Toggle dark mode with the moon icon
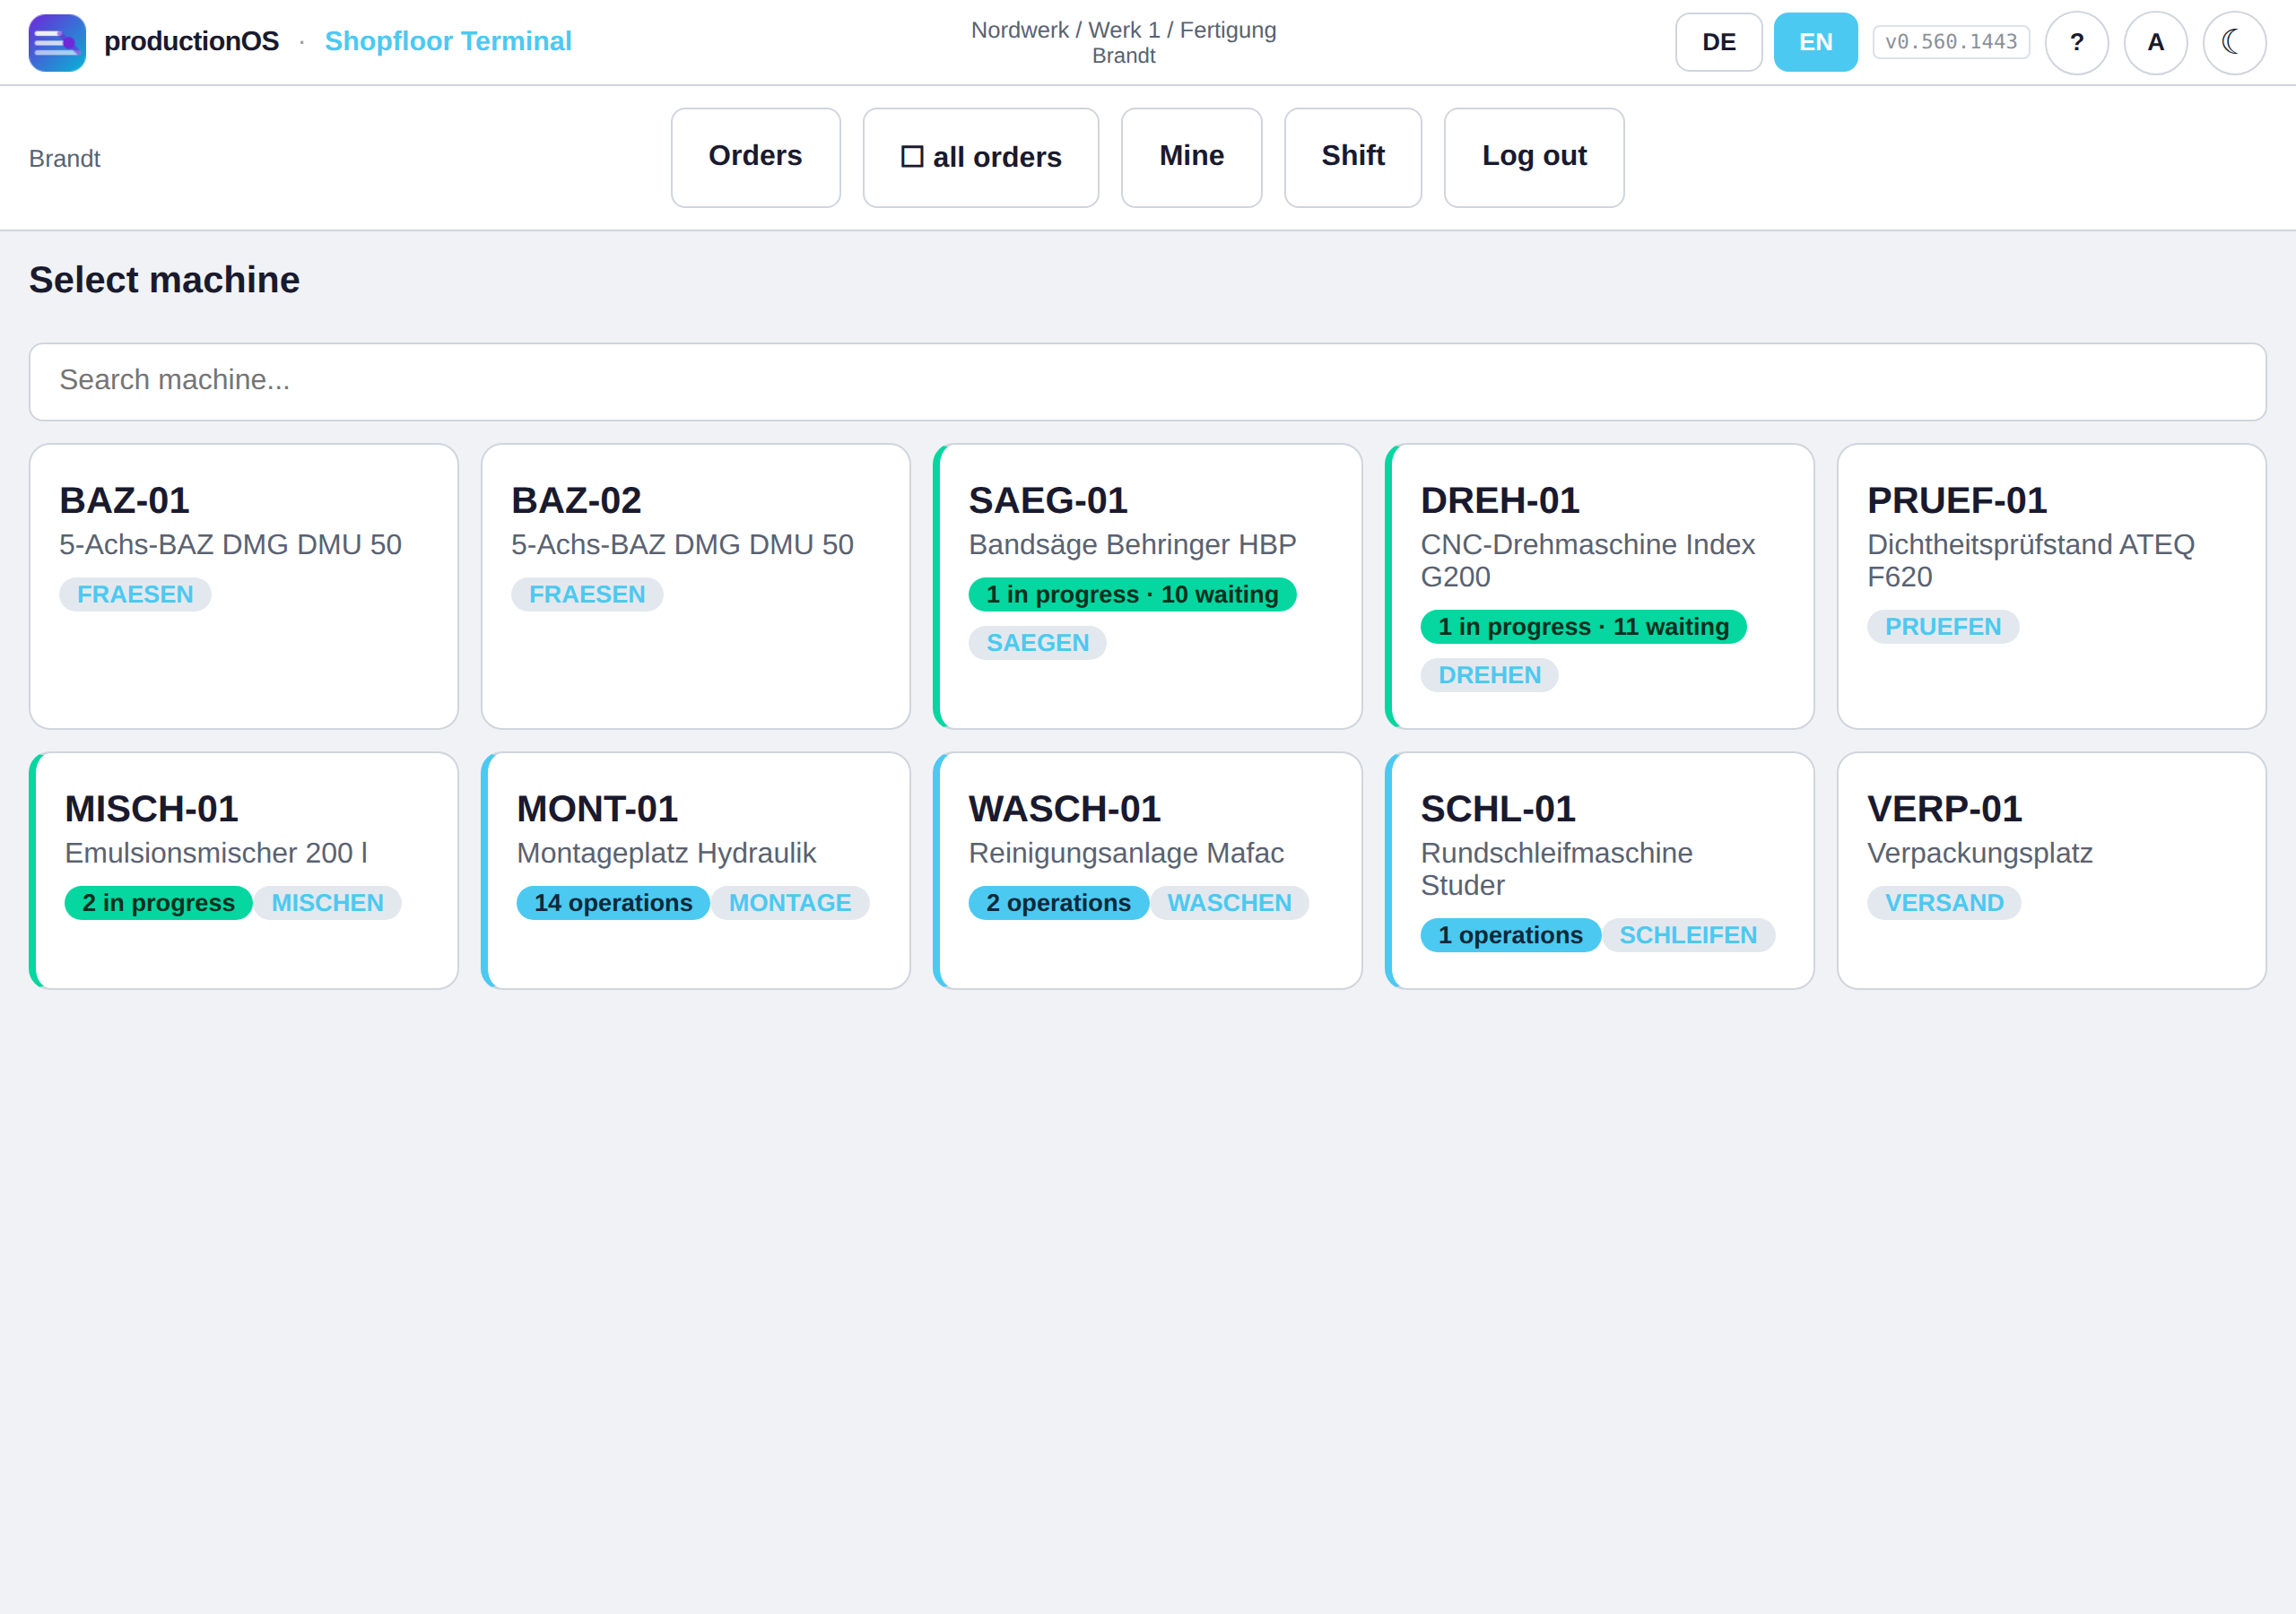Image resolution: width=2296 pixels, height=1614 pixels. [x=2234, y=42]
